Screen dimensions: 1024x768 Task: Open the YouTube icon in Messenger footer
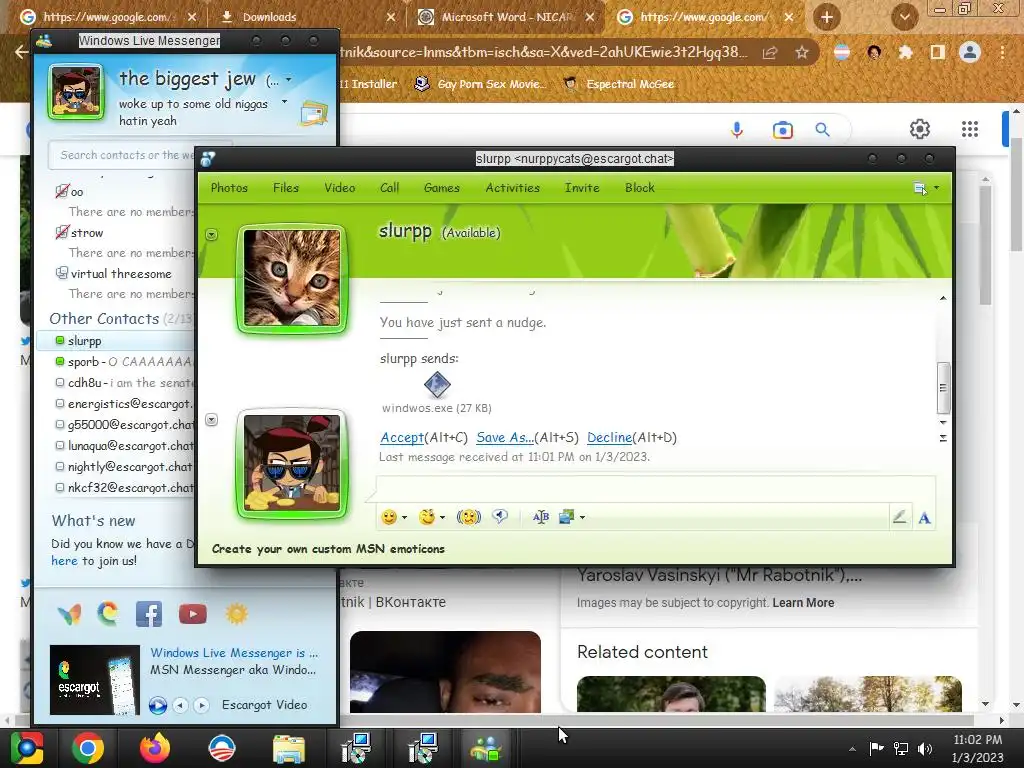tap(193, 614)
